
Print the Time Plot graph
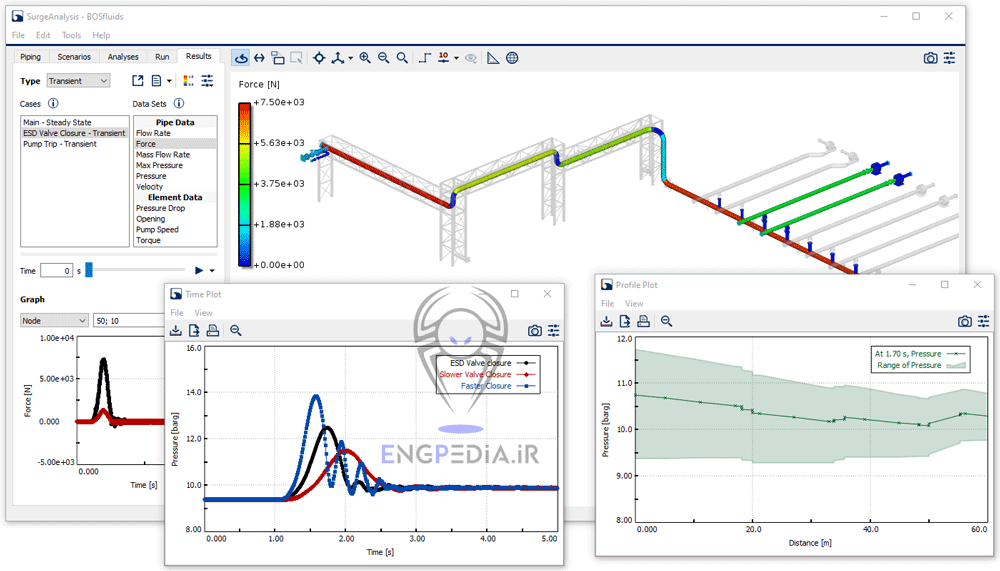213,330
